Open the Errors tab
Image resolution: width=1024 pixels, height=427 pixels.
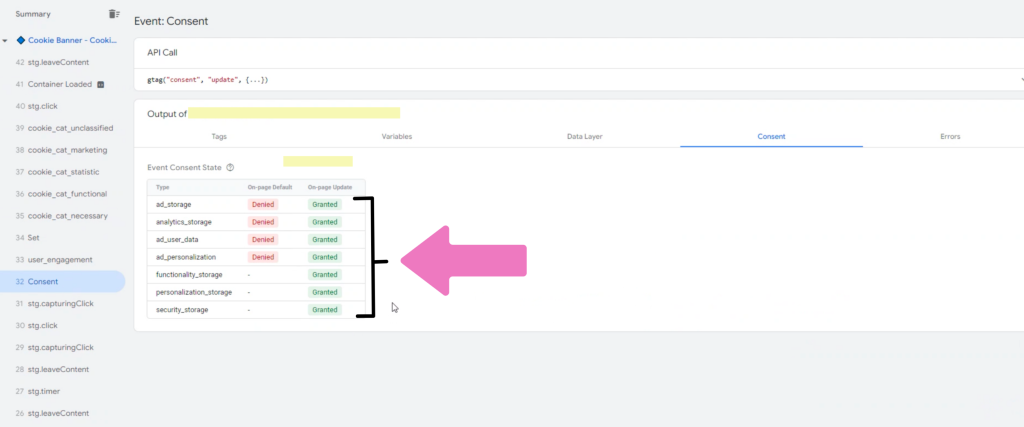(953, 136)
